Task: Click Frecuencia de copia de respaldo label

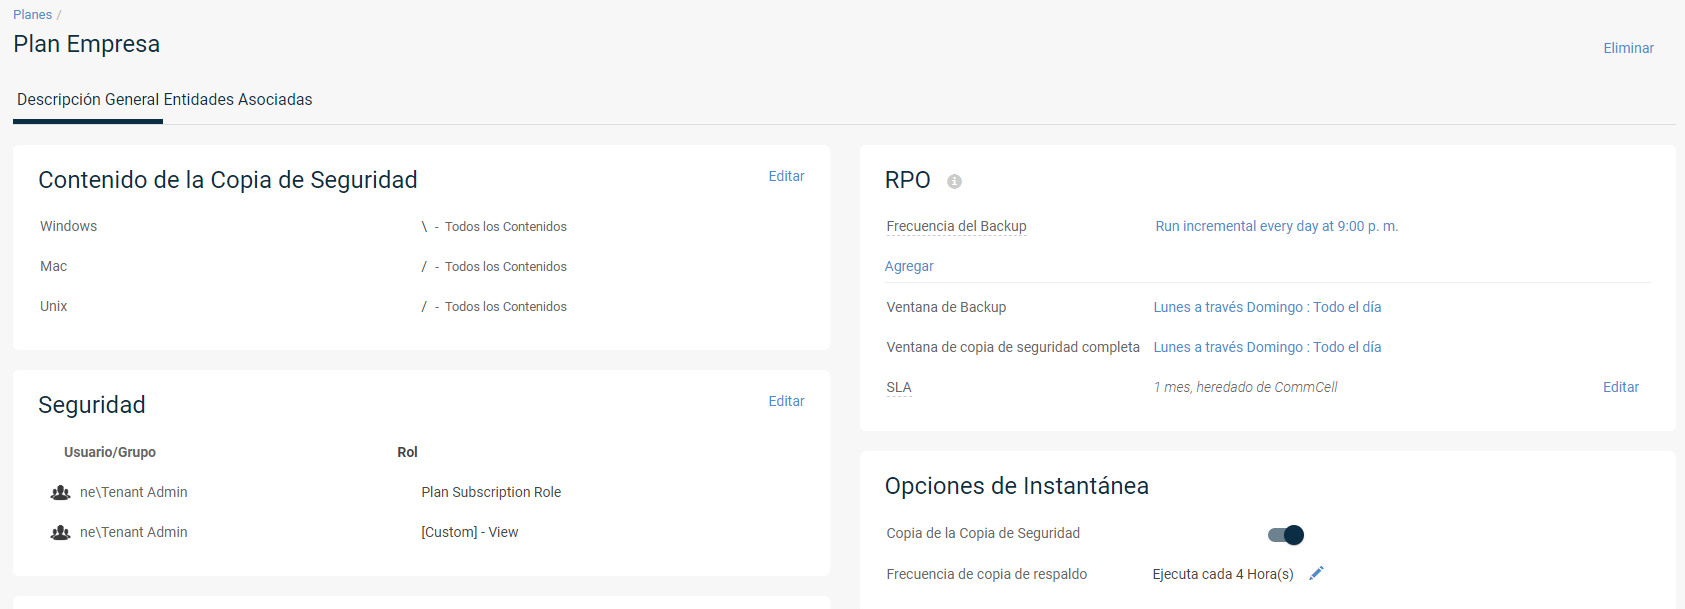Action: (986, 574)
